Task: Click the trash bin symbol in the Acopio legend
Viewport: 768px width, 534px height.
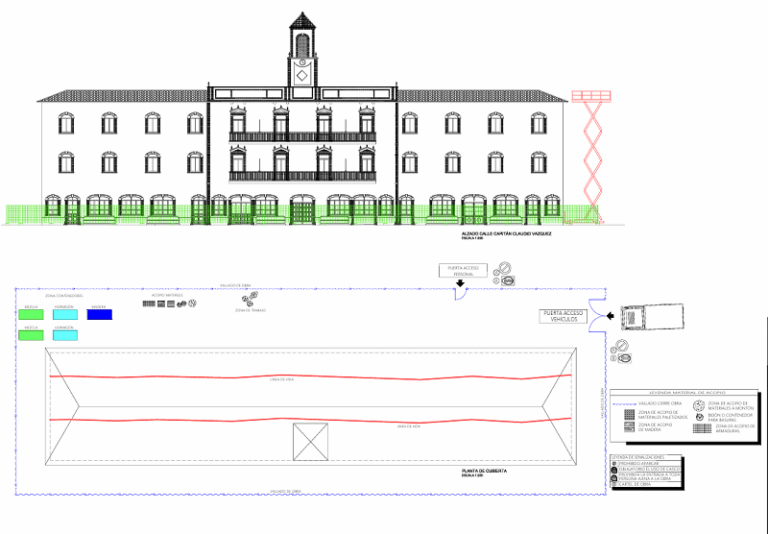Action: pyautogui.click(x=699, y=417)
